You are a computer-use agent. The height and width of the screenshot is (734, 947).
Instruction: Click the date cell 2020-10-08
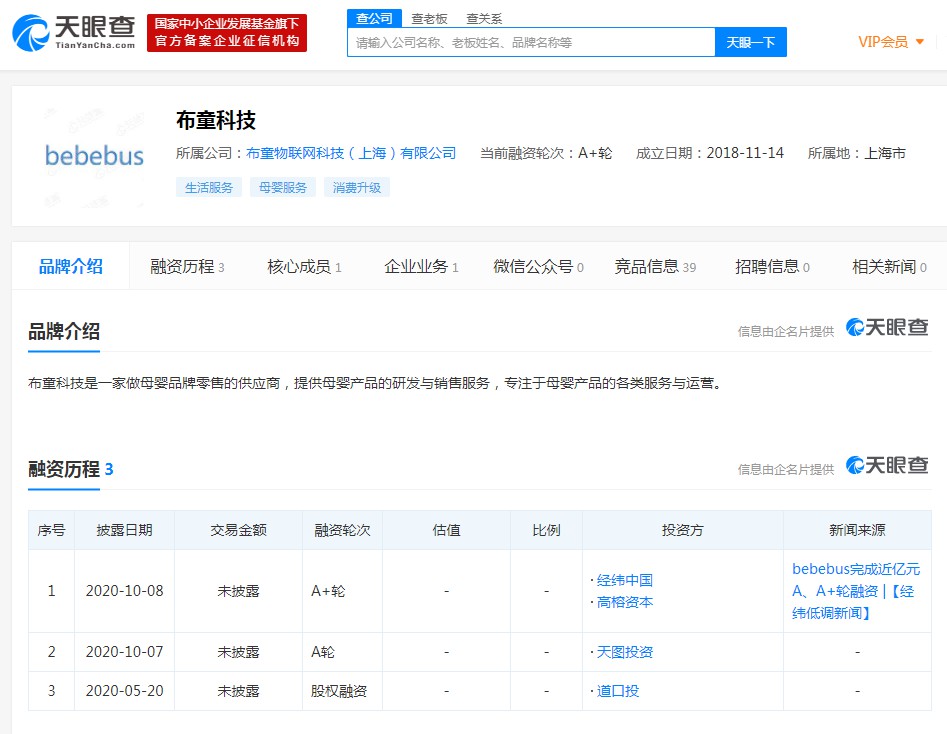[x=124, y=591]
